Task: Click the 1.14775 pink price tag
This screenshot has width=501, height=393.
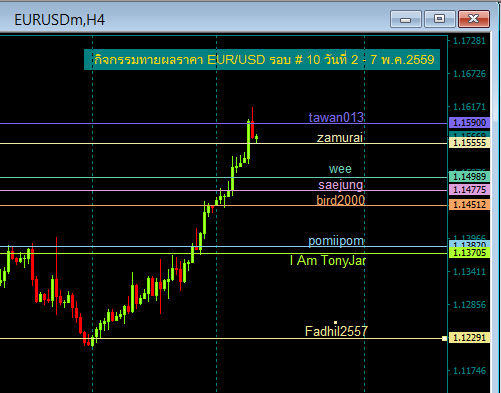Action: point(469,190)
